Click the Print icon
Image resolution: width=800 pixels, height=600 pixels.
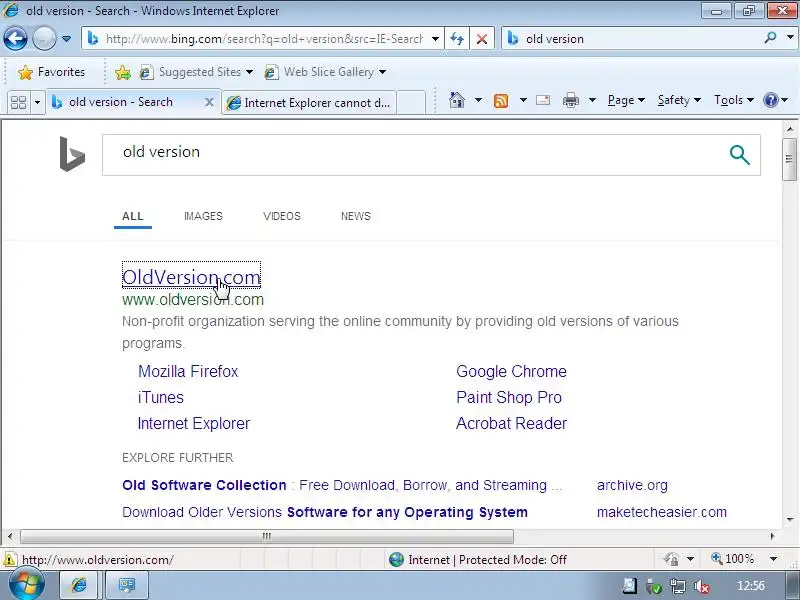pyautogui.click(x=570, y=101)
